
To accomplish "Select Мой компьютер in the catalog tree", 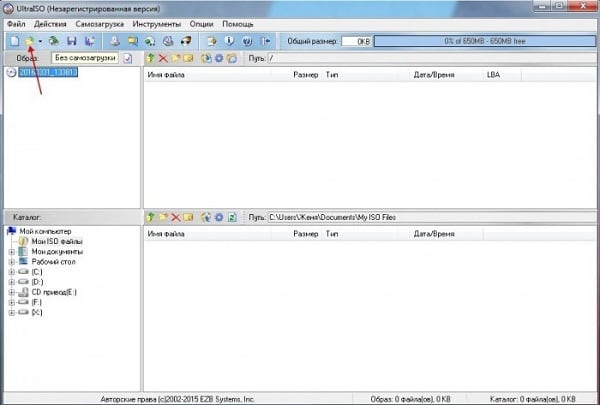I will tap(45, 231).
